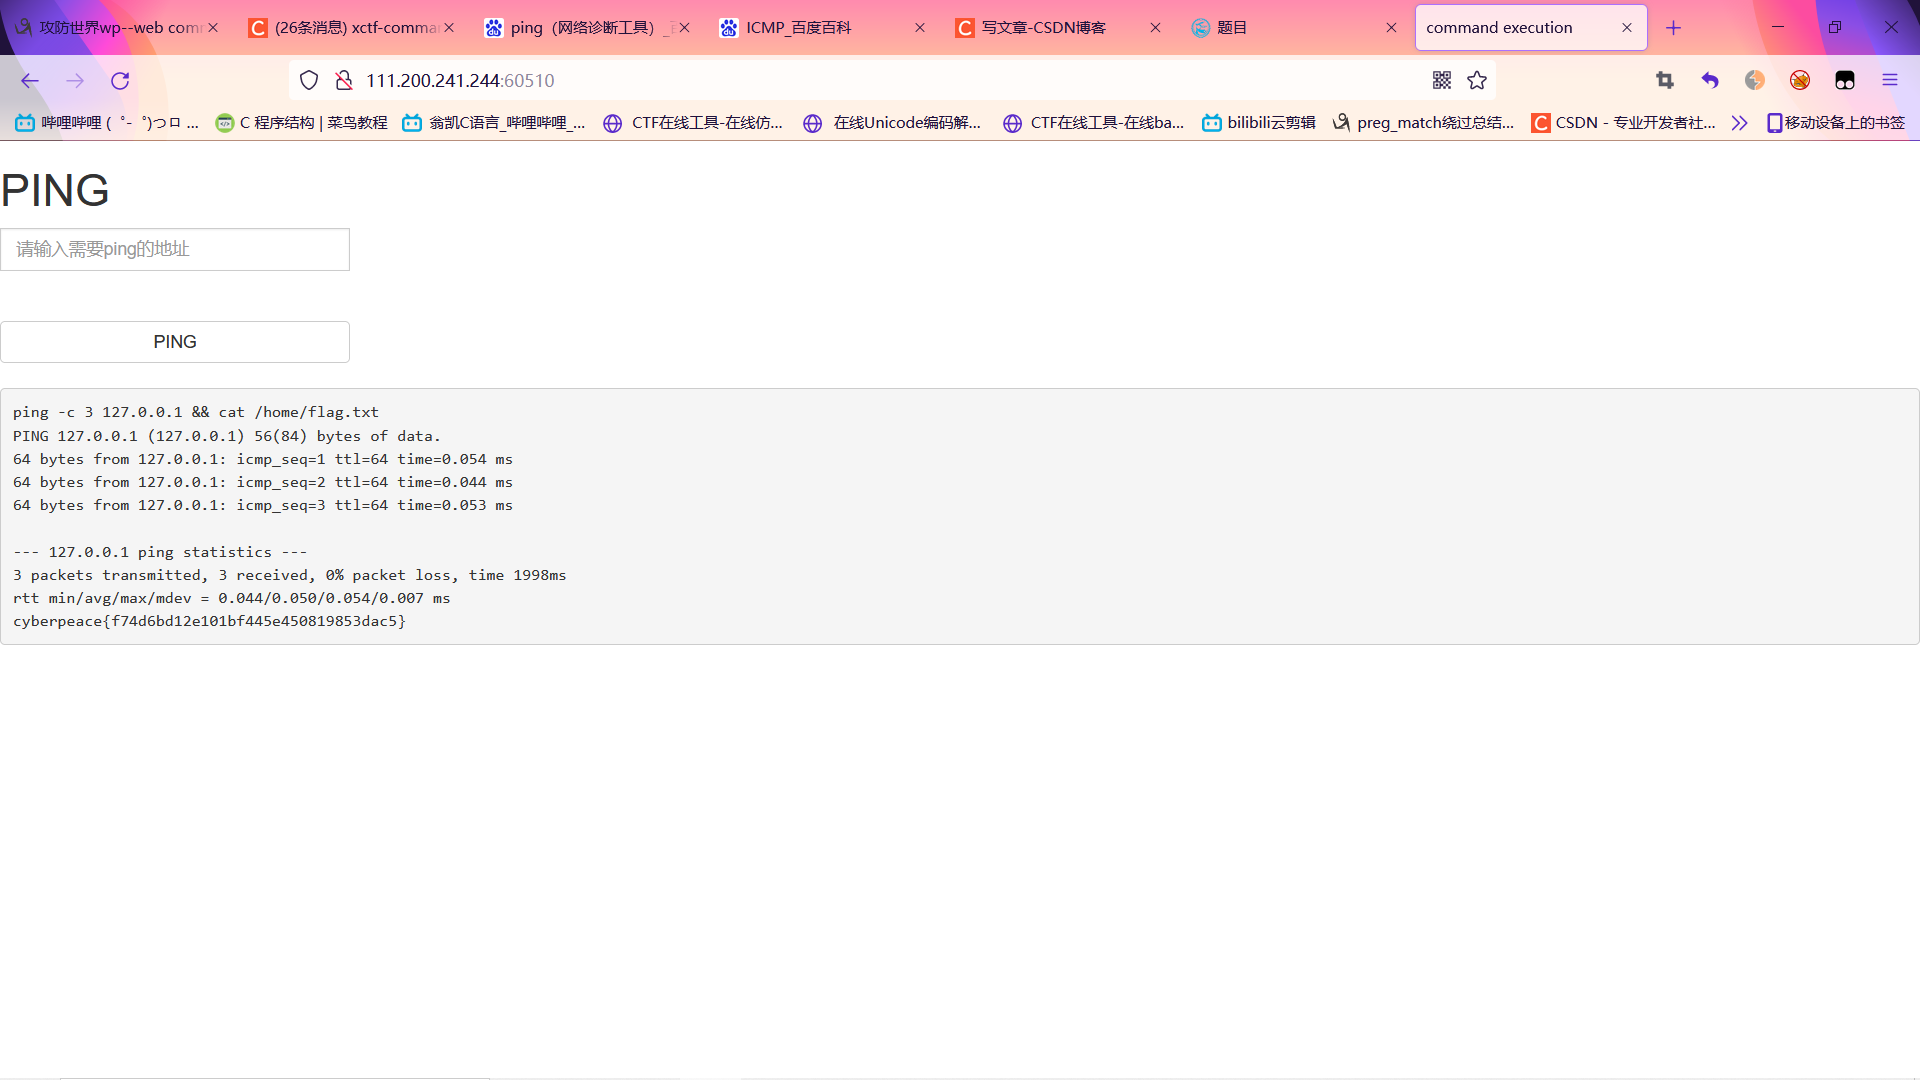1920x1080 pixels.
Task: Click the PING page heading
Action: tap(55, 190)
